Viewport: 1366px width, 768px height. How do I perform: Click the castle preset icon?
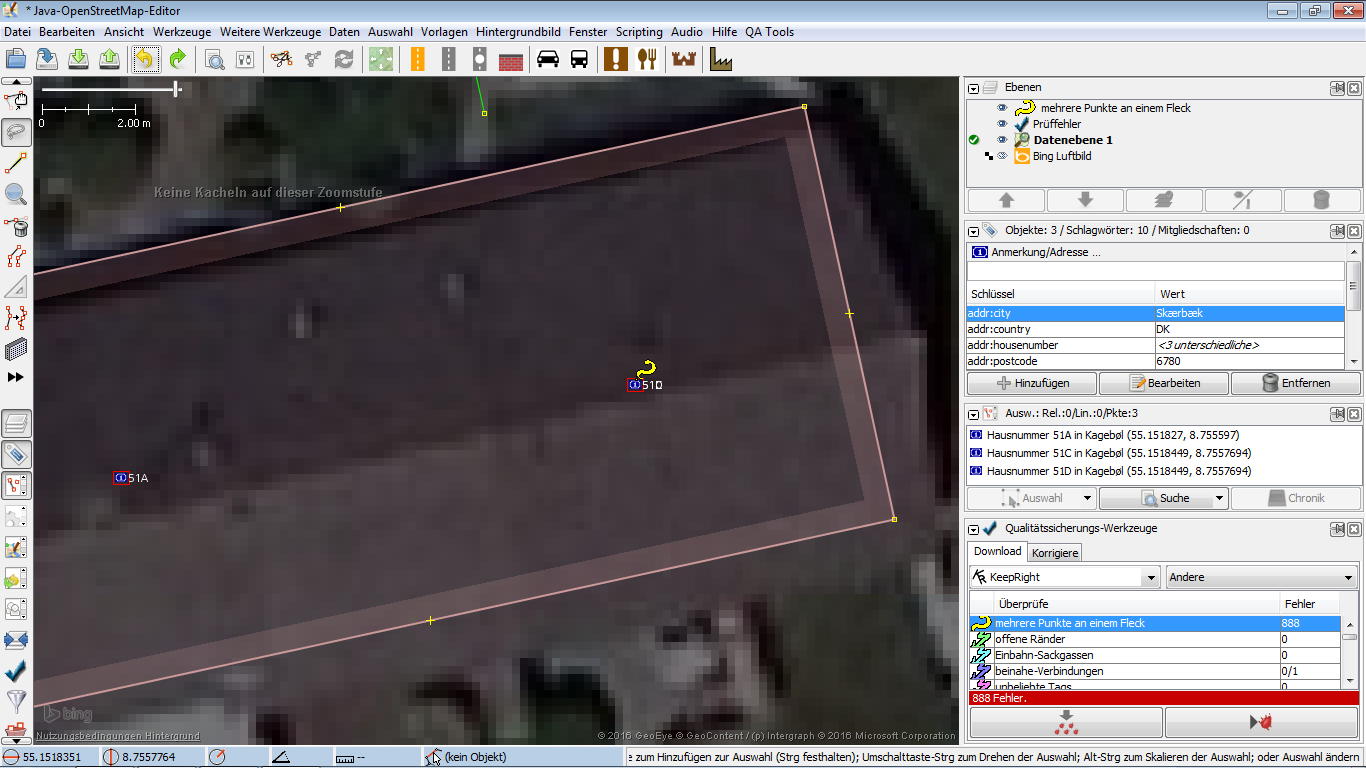click(x=684, y=59)
